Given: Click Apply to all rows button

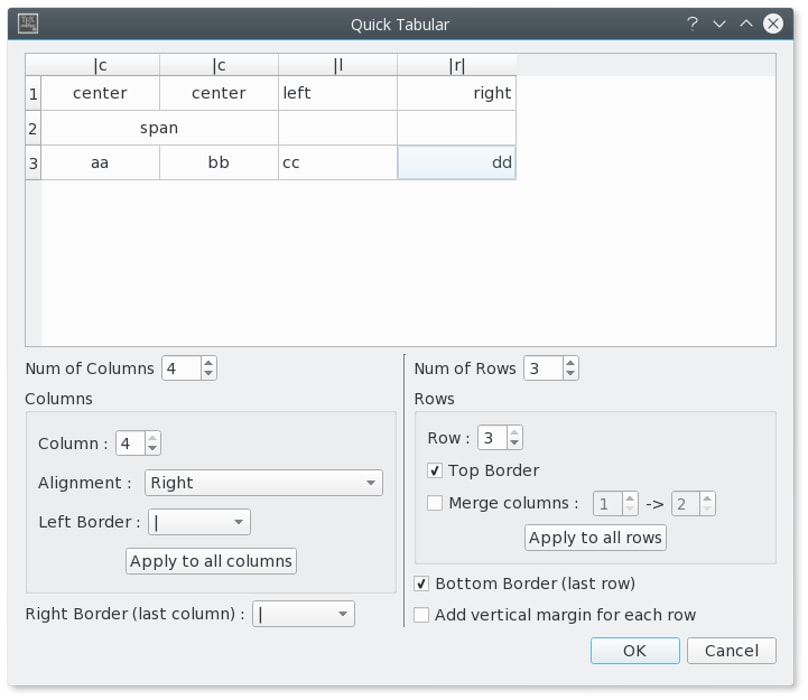Looking at the screenshot, I should [595, 538].
